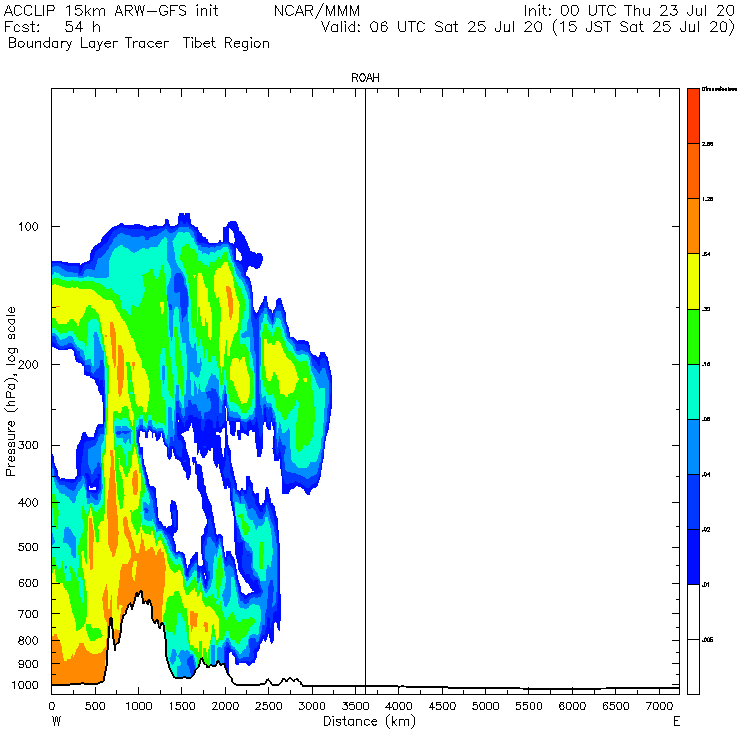The width and height of the screenshot is (740, 740).
Task: Click the 0 km distance tick label
Action: click(51, 706)
